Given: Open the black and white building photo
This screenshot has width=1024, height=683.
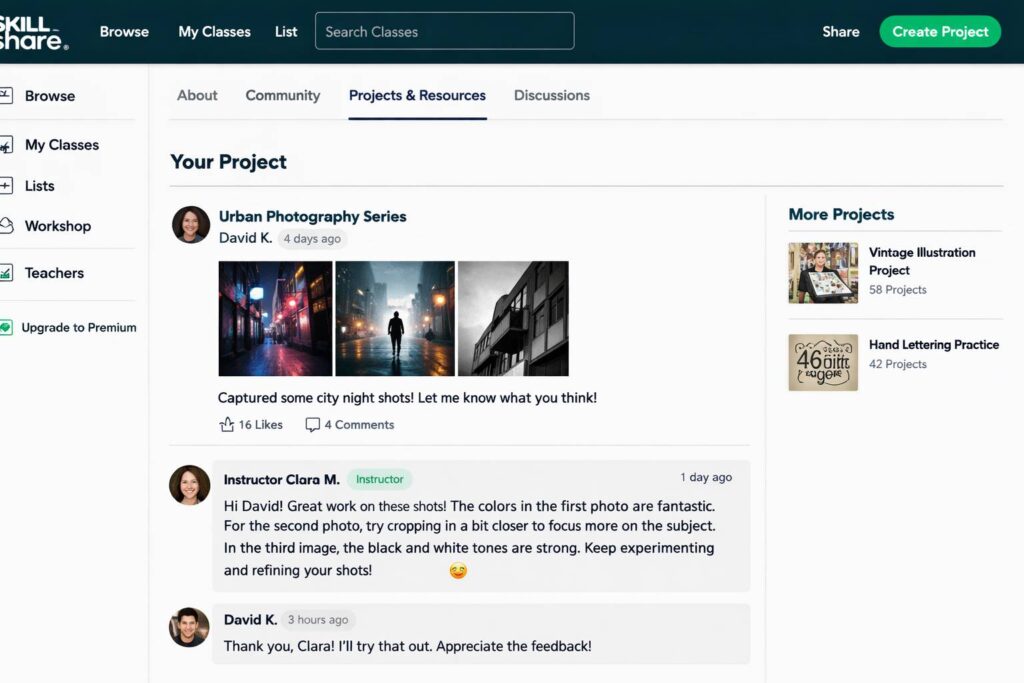Looking at the screenshot, I should point(513,318).
